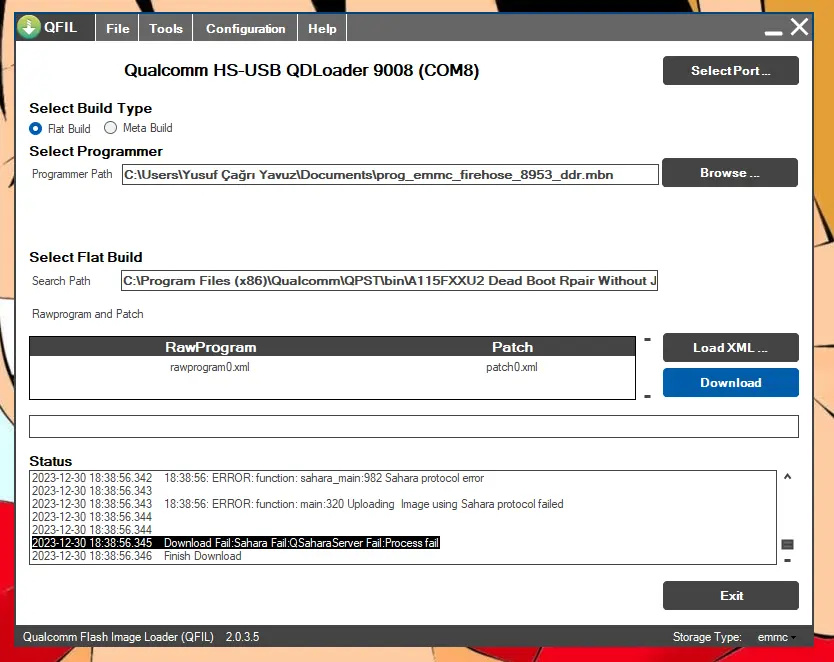Click the Select Port button
Viewport: 834px width, 662px height.
pyautogui.click(x=730, y=71)
